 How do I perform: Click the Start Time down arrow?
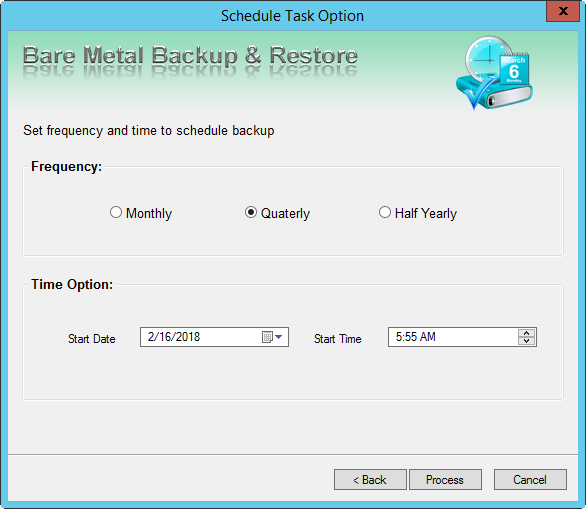coord(527,341)
